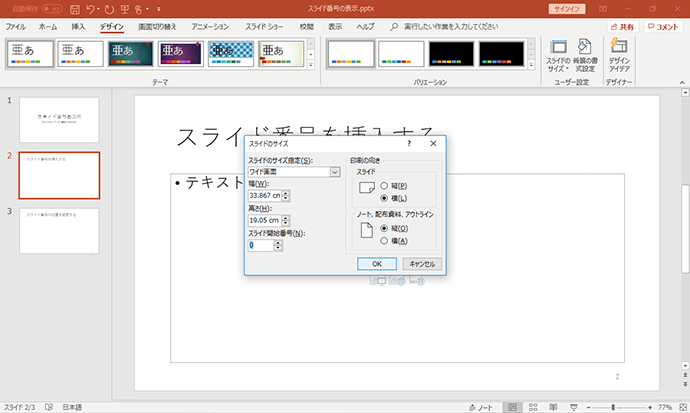This screenshot has height=413, width=690.
Task: Expand the variations gallery more arrow
Action: point(531,64)
